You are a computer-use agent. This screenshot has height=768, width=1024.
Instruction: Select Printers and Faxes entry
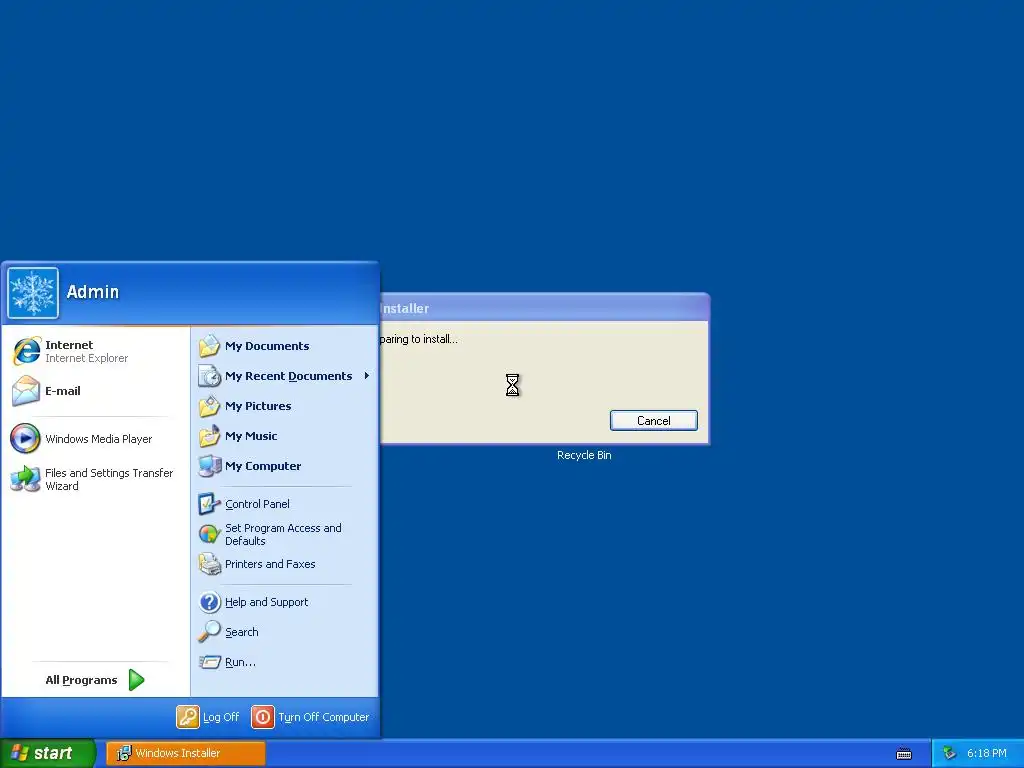[284, 564]
